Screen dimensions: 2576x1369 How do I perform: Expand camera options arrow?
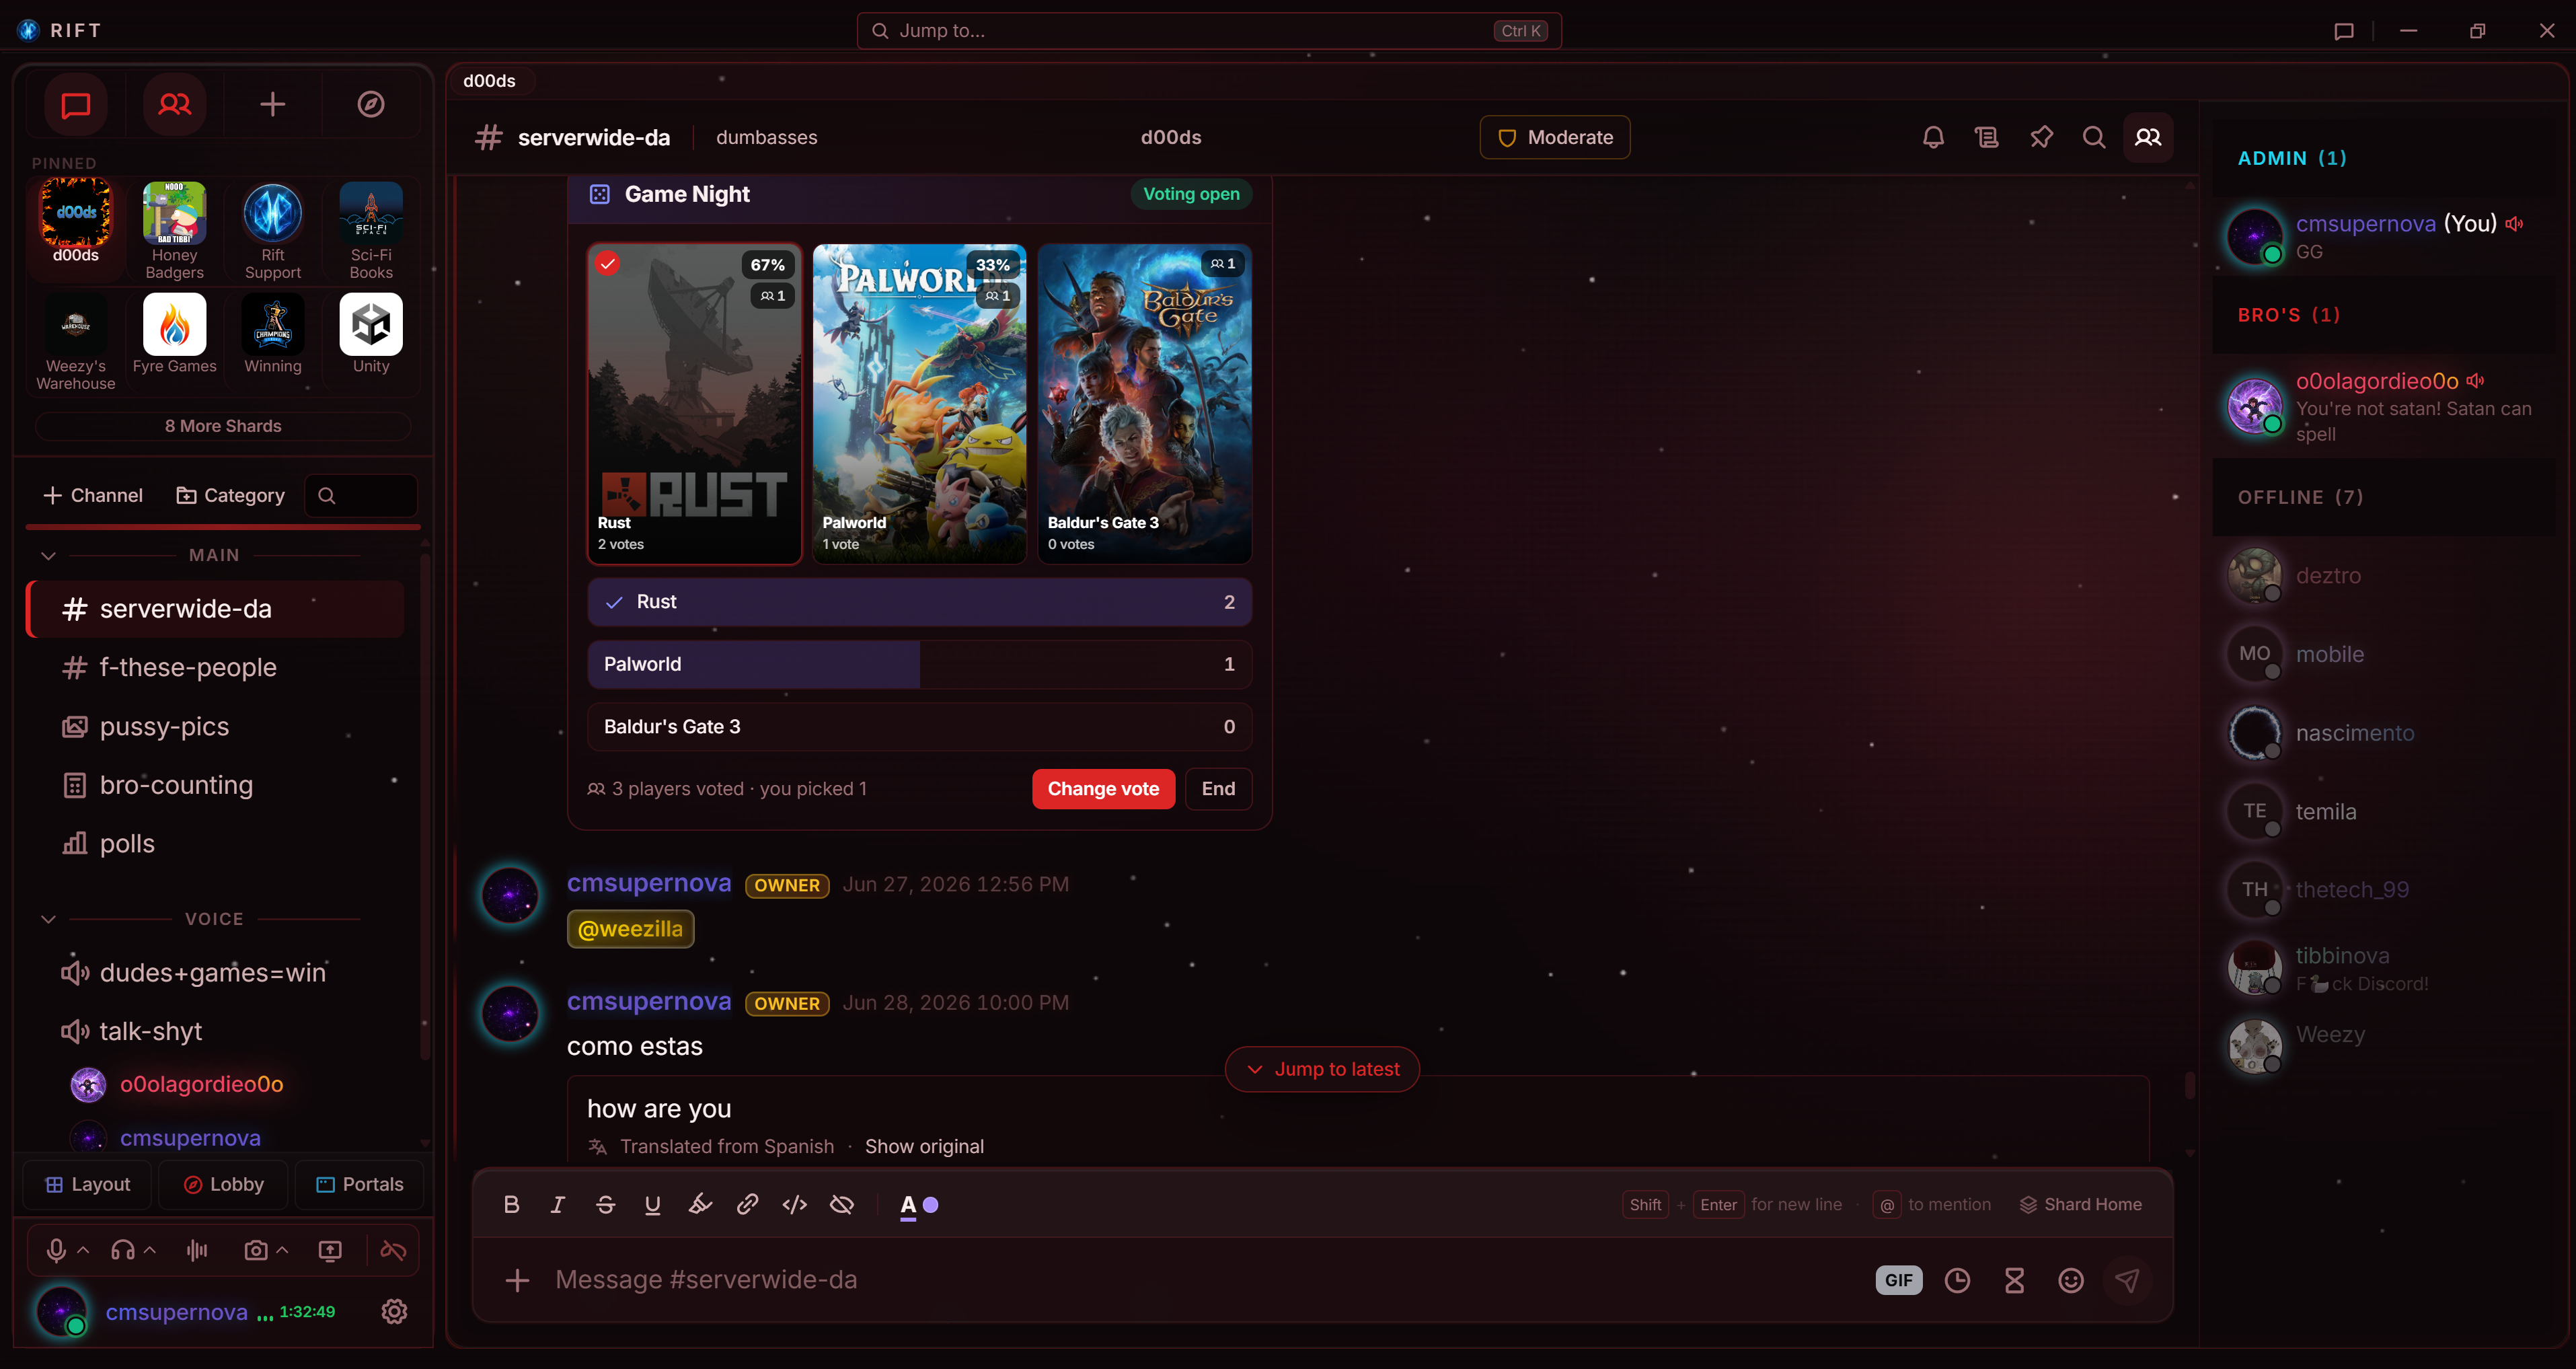pos(282,1250)
